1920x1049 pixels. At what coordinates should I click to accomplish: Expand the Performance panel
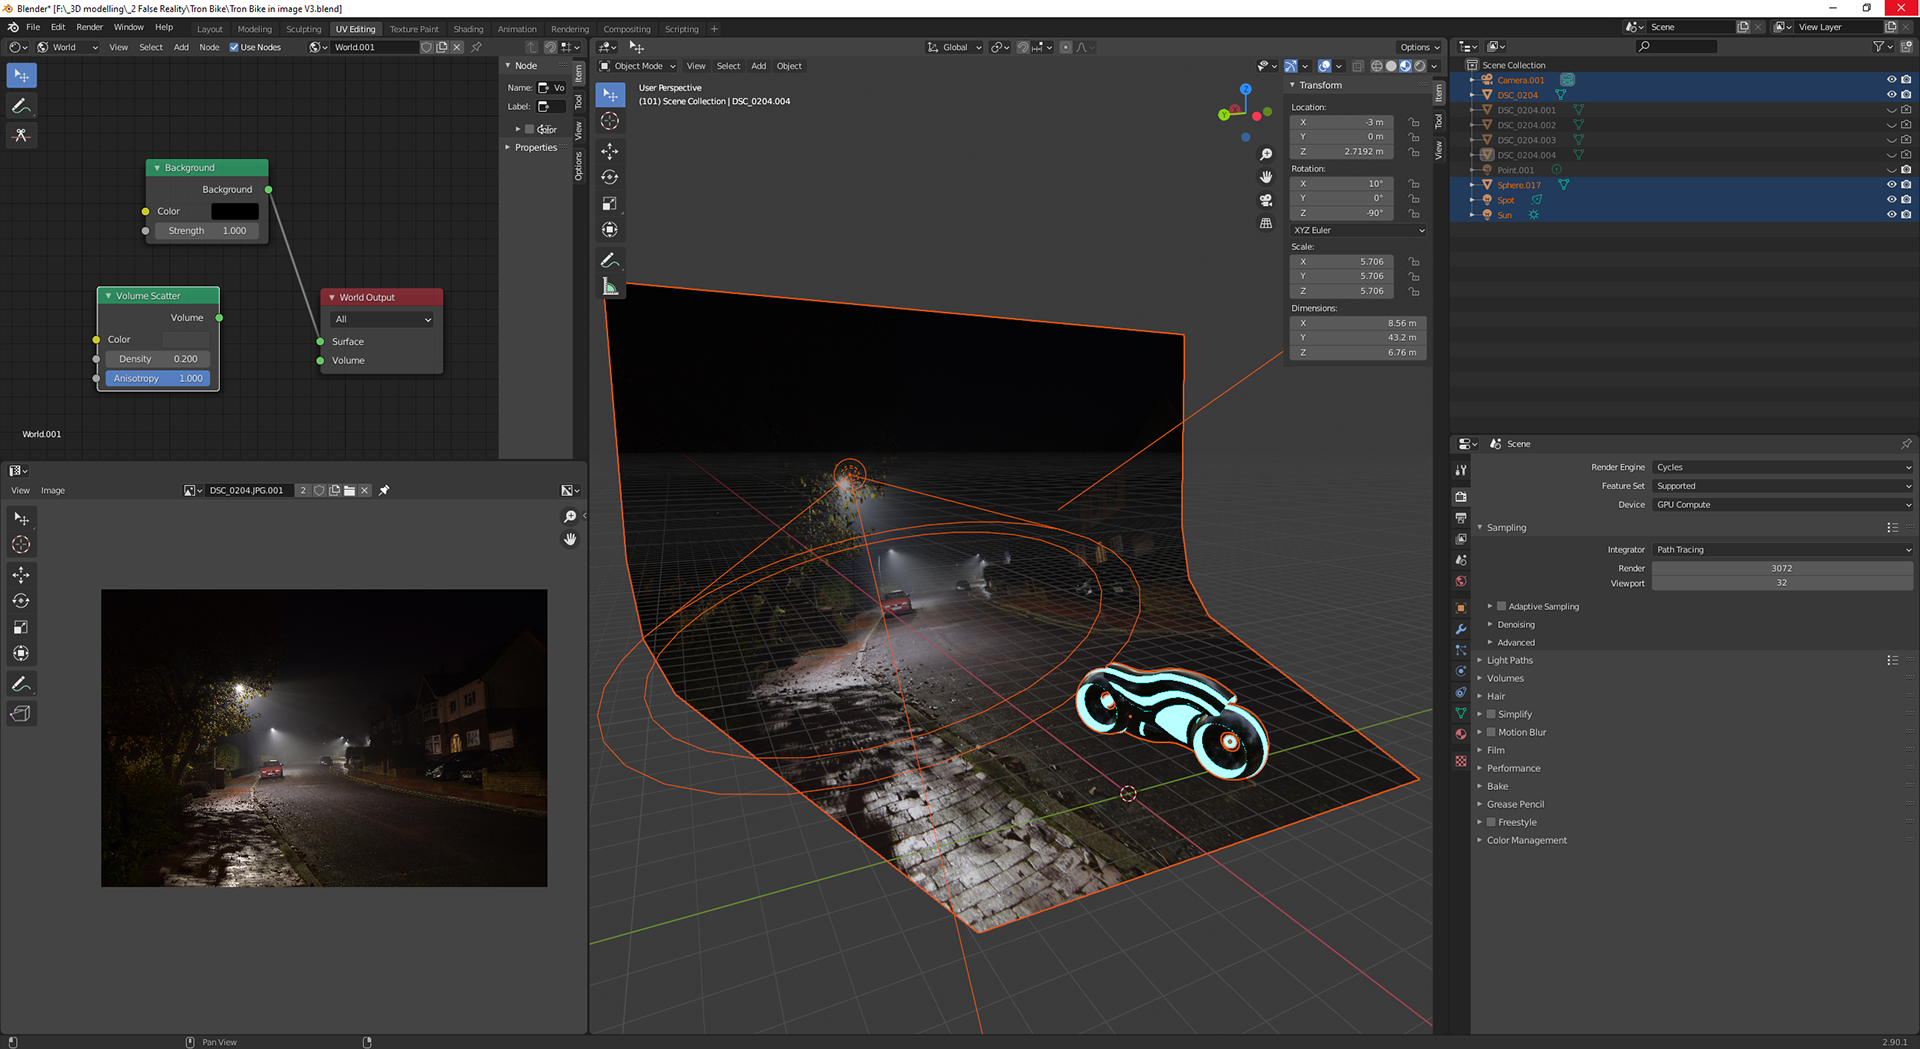(1513, 768)
